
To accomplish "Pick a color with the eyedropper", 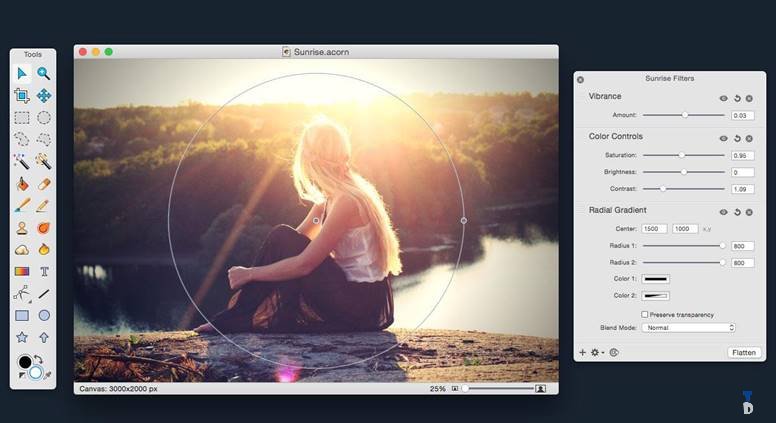I will [48, 376].
